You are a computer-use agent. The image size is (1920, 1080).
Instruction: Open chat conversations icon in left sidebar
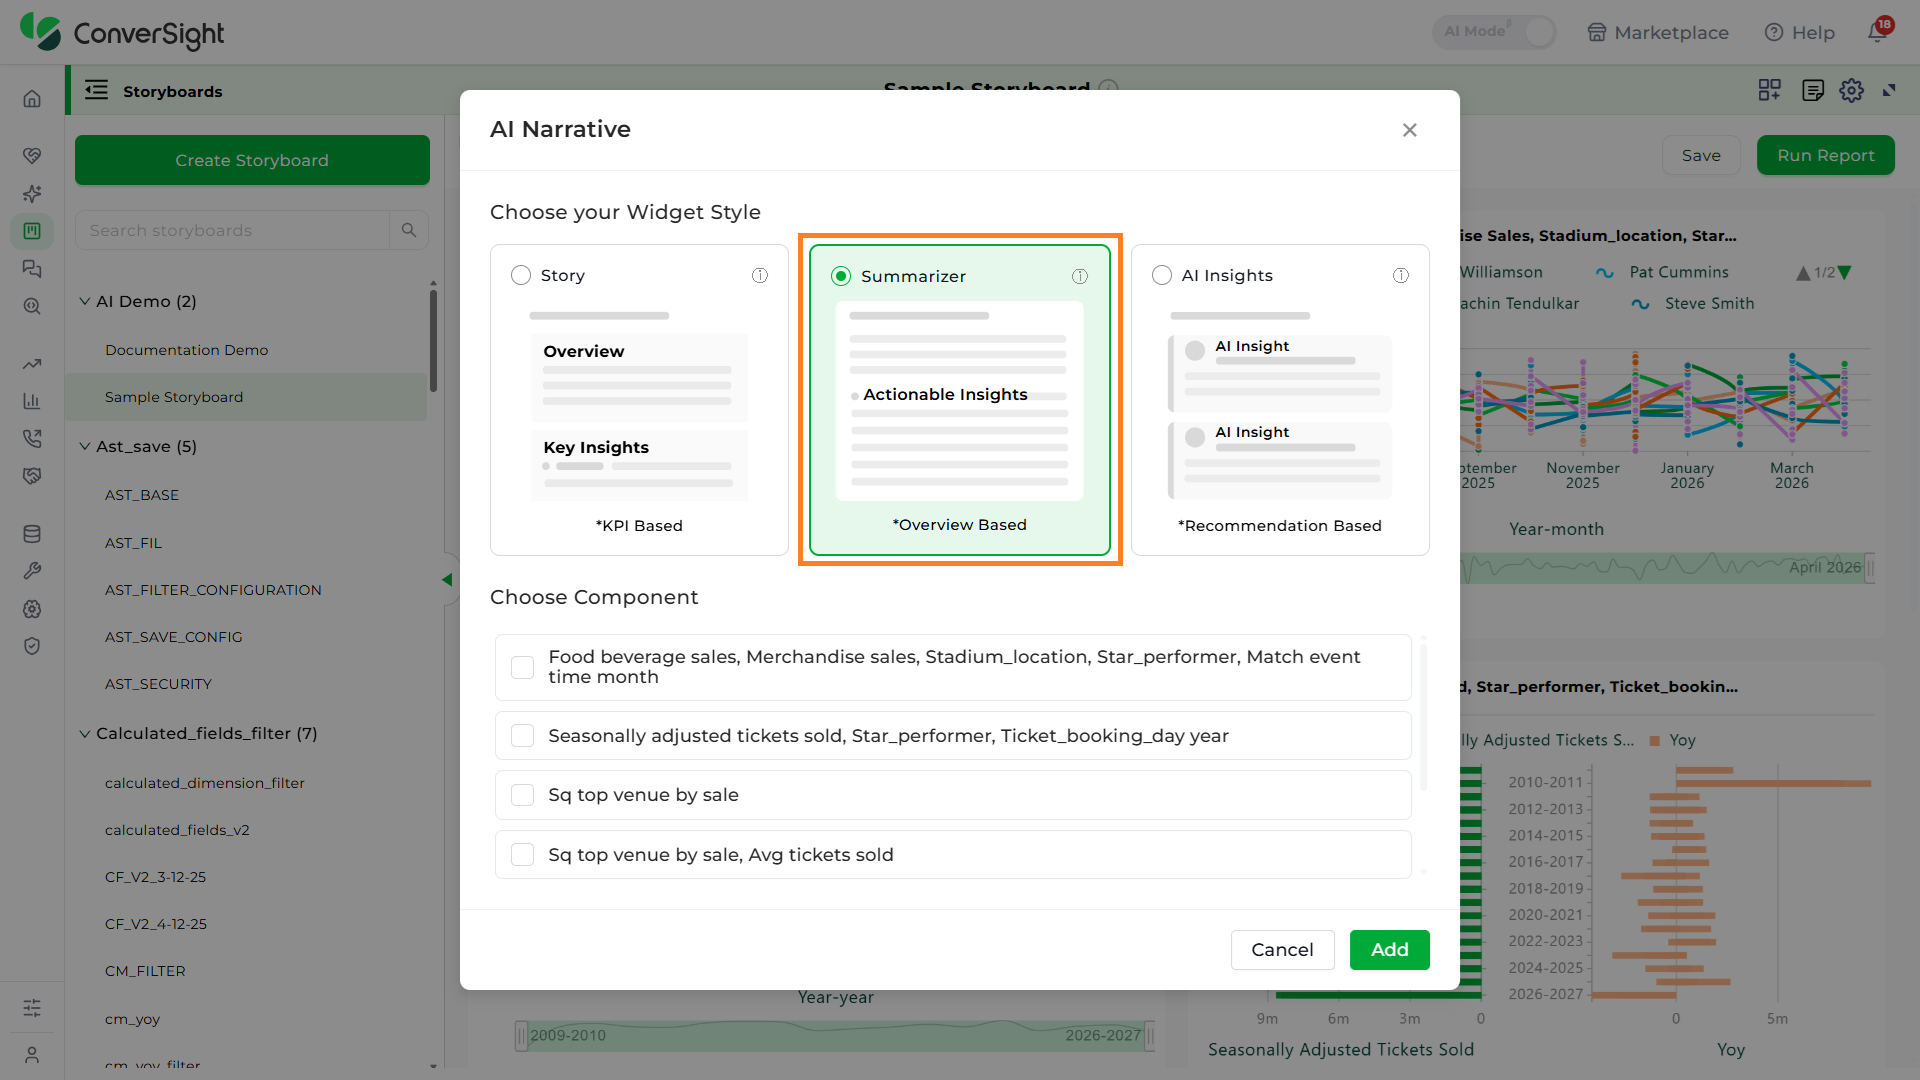pyautogui.click(x=32, y=269)
